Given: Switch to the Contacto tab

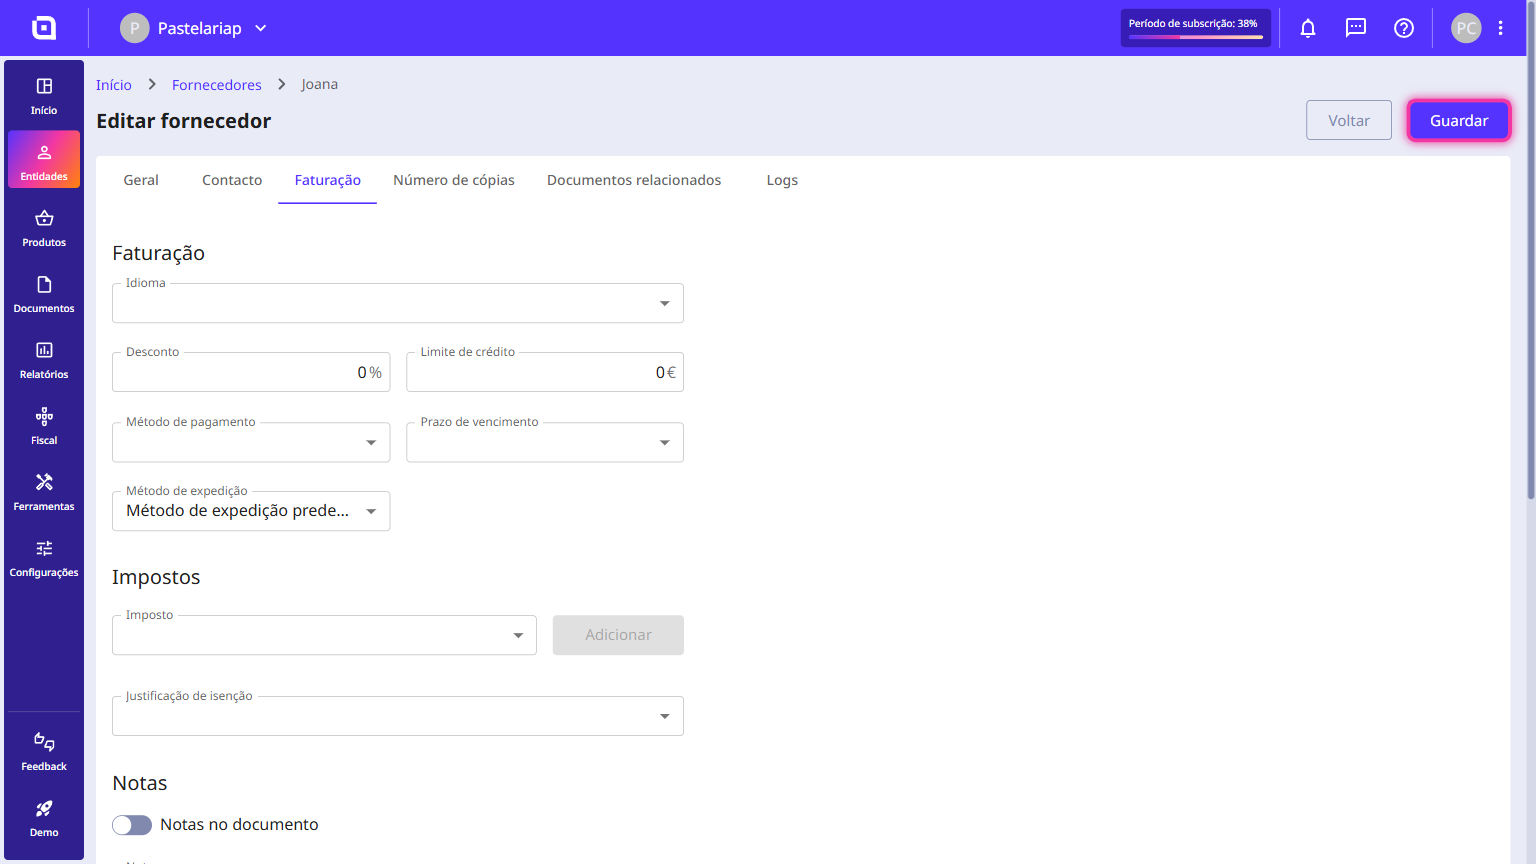Looking at the screenshot, I should [x=232, y=180].
